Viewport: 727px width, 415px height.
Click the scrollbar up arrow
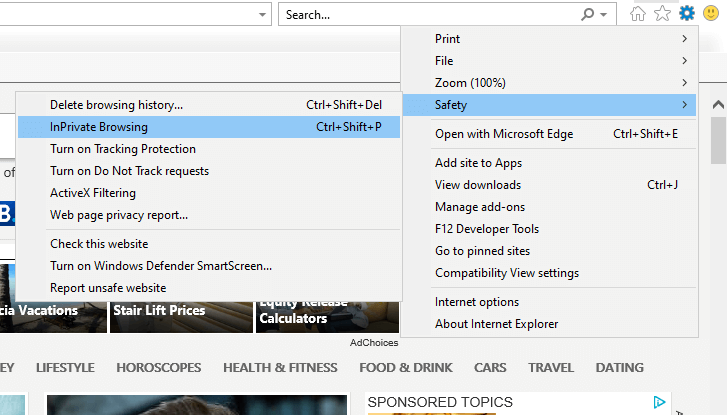point(718,105)
